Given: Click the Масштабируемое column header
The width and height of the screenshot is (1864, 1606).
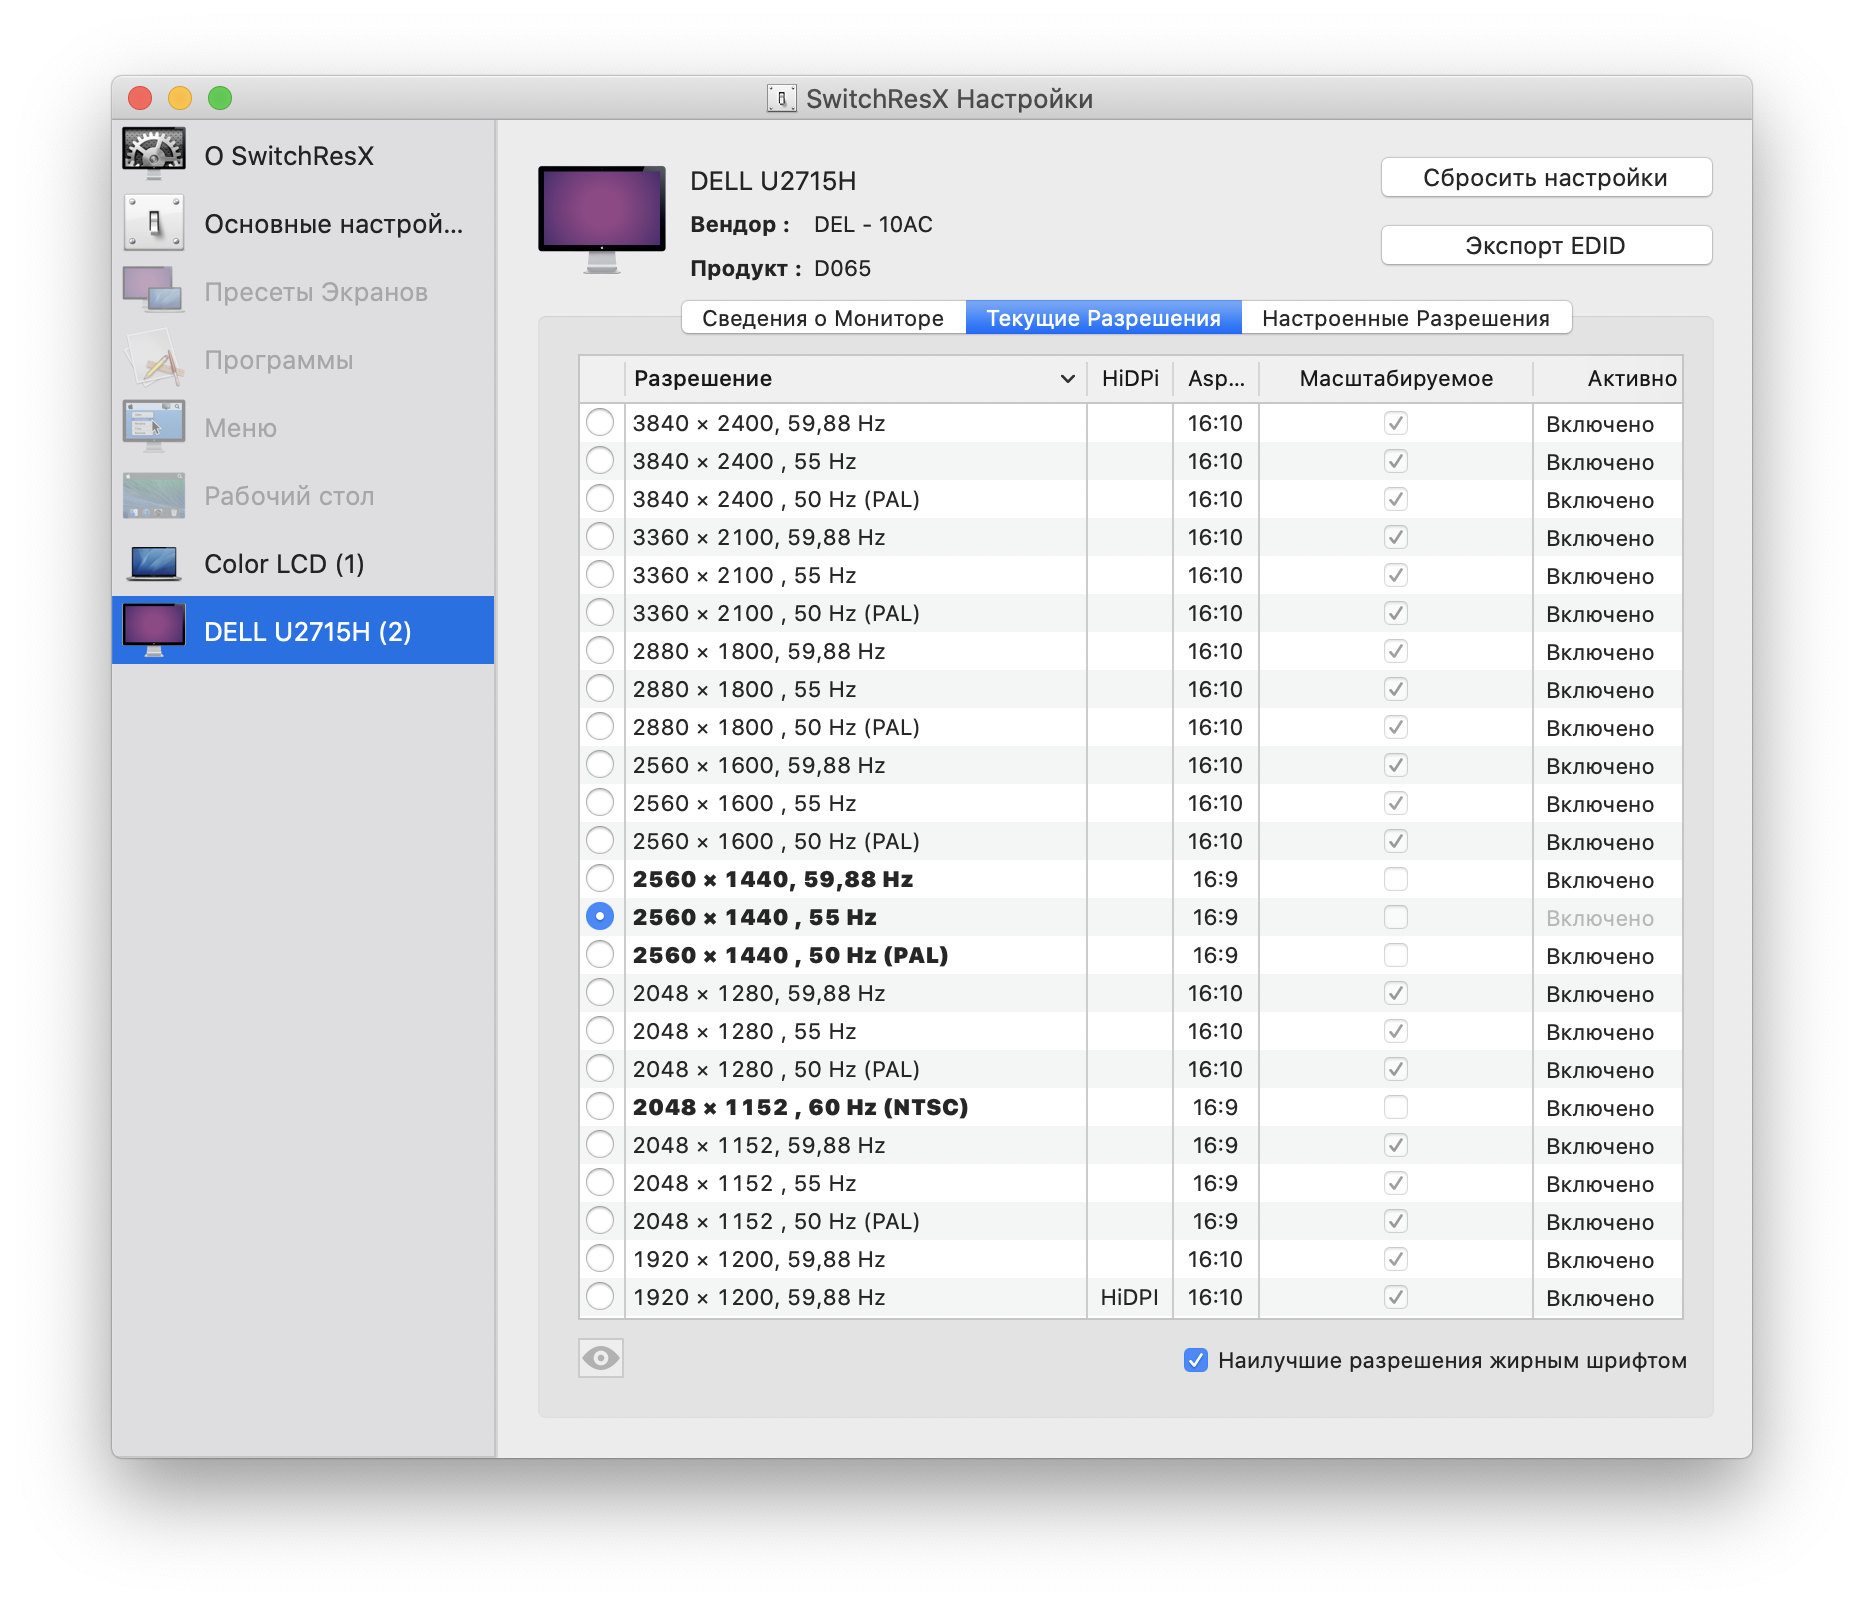Looking at the screenshot, I should [x=1396, y=379].
